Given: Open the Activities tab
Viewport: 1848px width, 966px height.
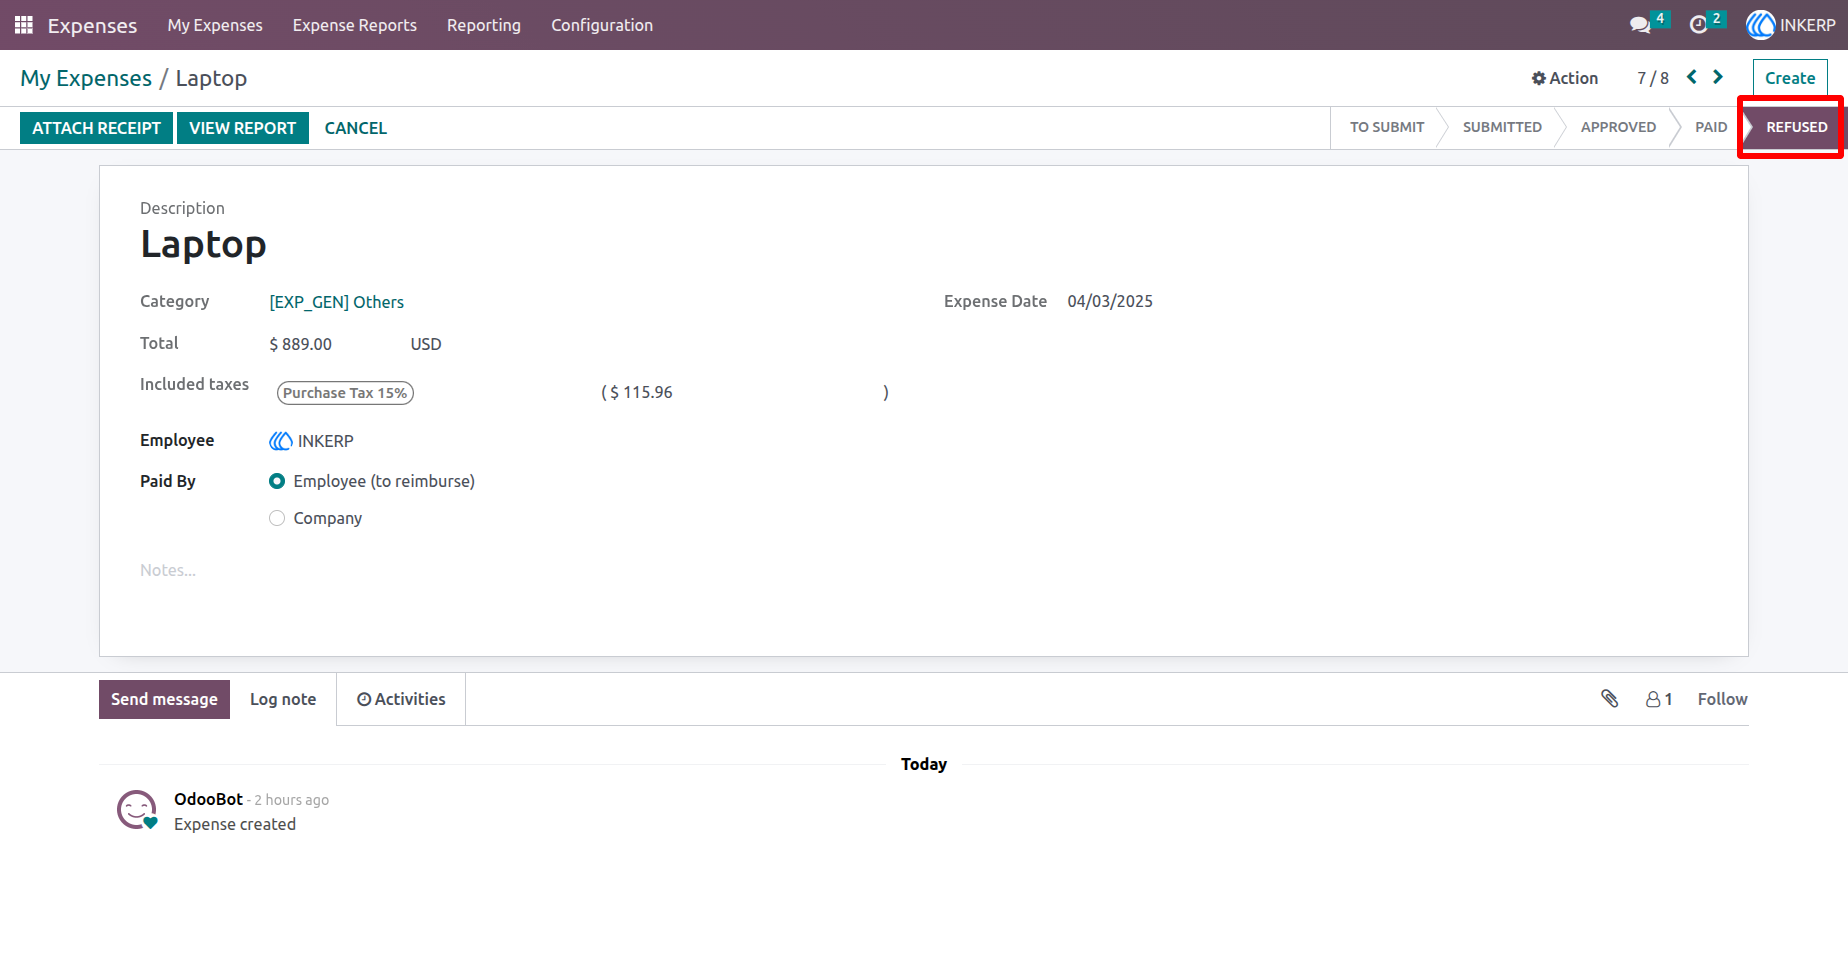Looking at the screenshot, I should (401, 699).
